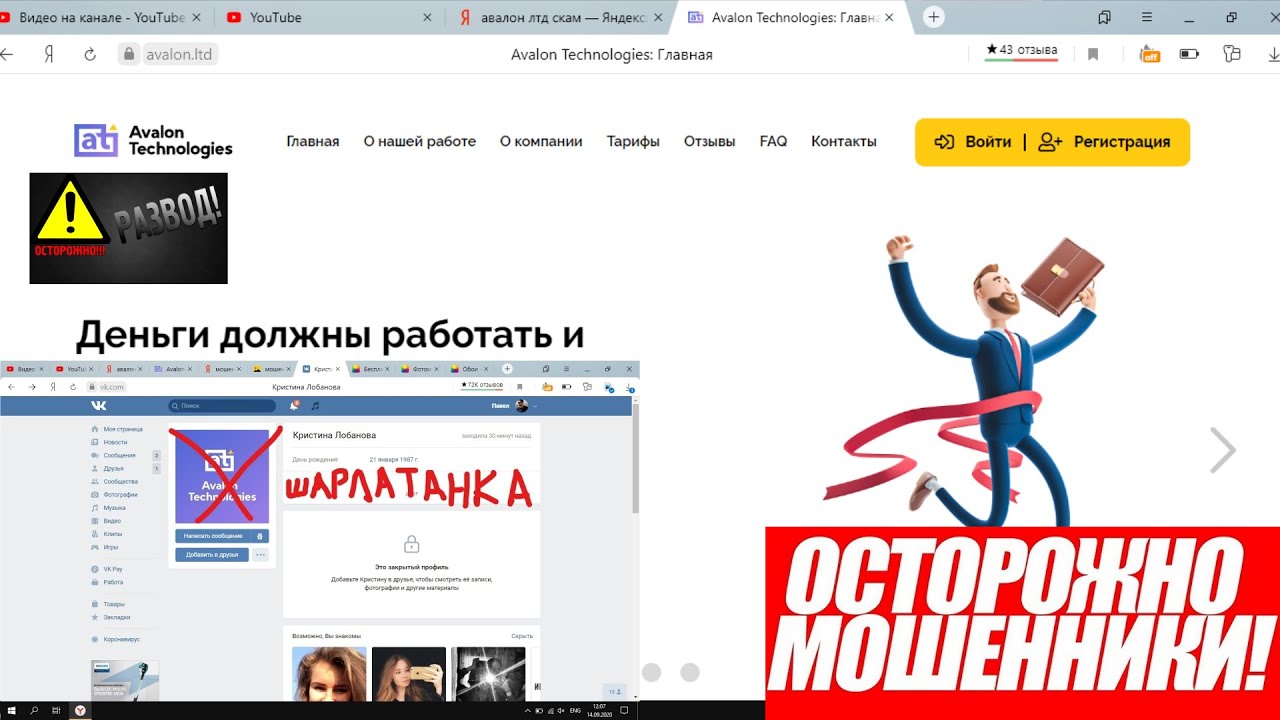Close the second 'YouTube' tab
The height and width of the screenshot is (720, 1280).
(x=428, y=17)
